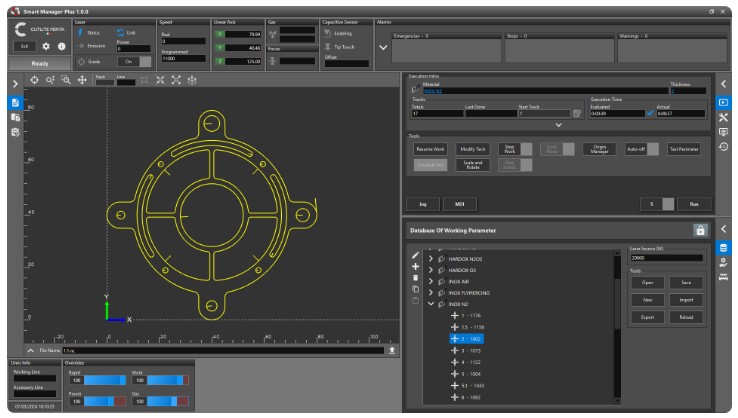Click the Laser Source (W) input field

tap(666, 258)
